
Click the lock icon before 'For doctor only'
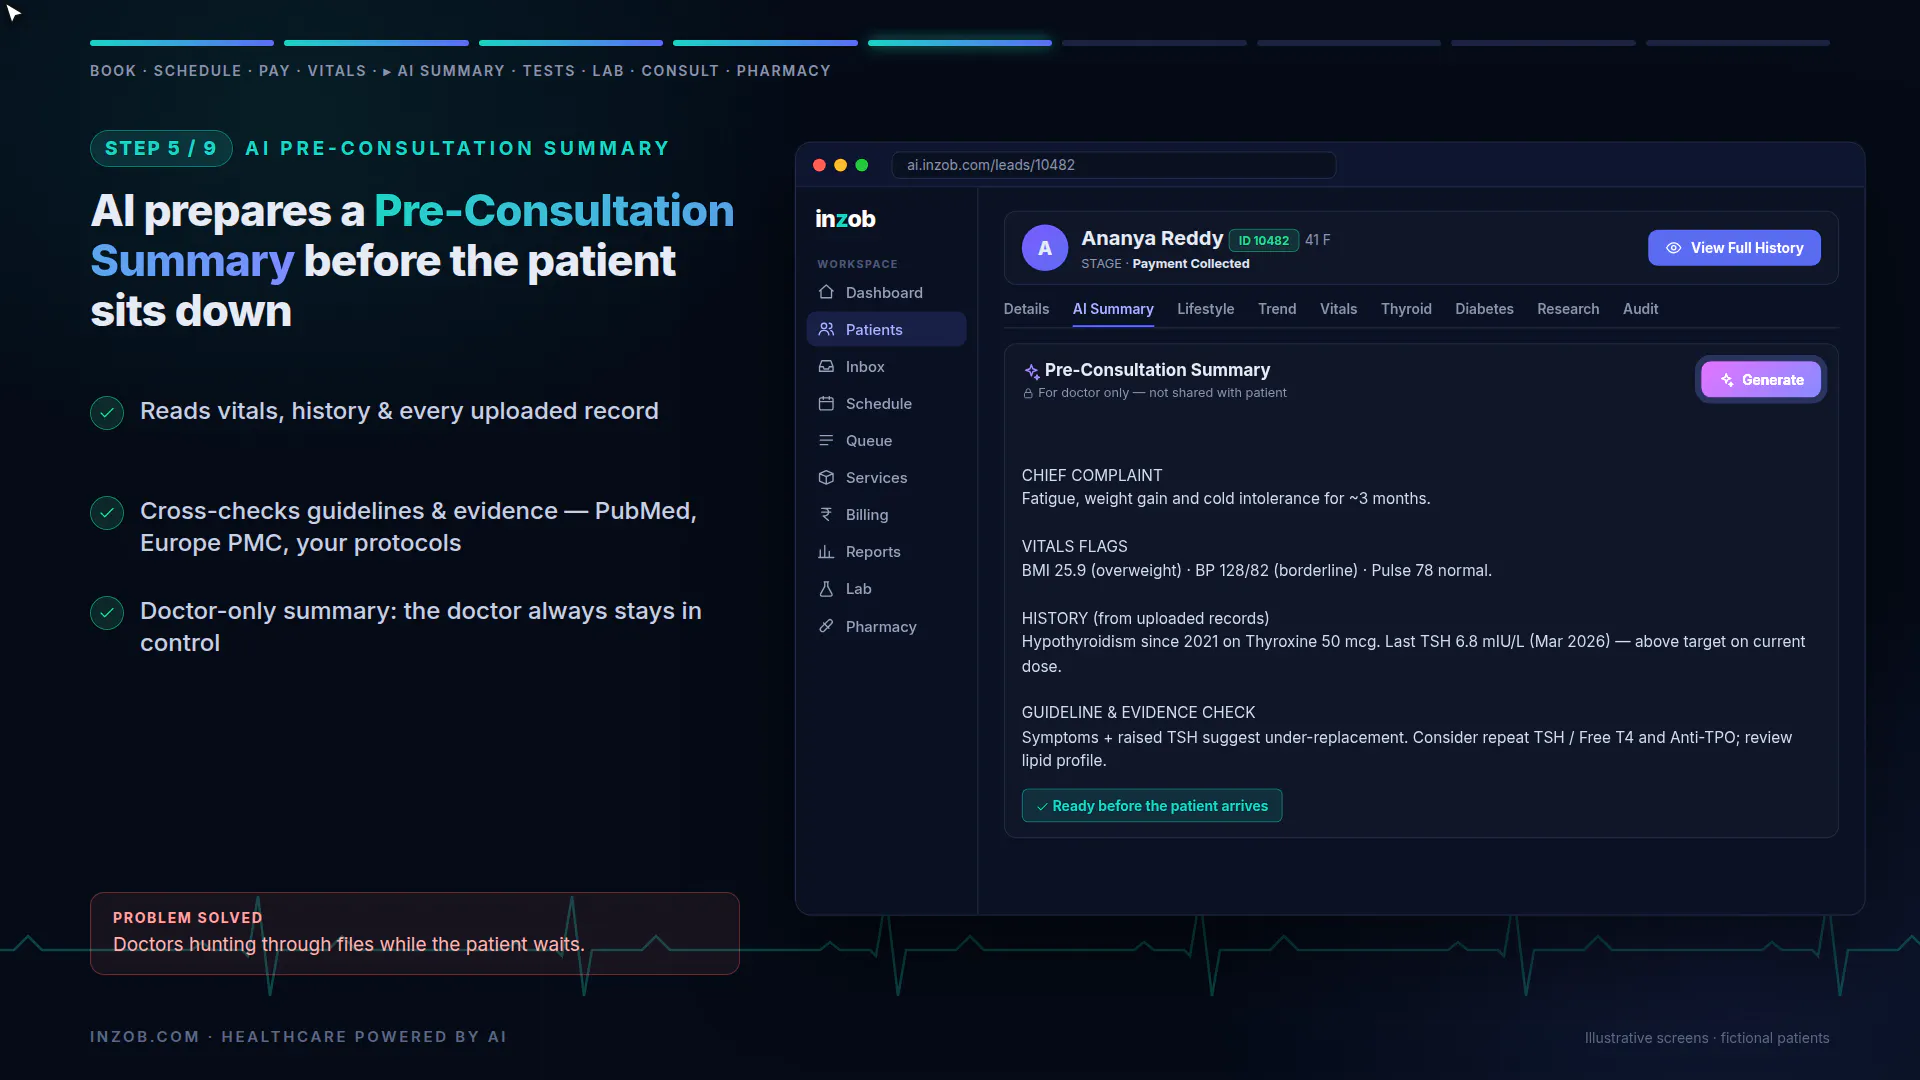point(1028,394)
